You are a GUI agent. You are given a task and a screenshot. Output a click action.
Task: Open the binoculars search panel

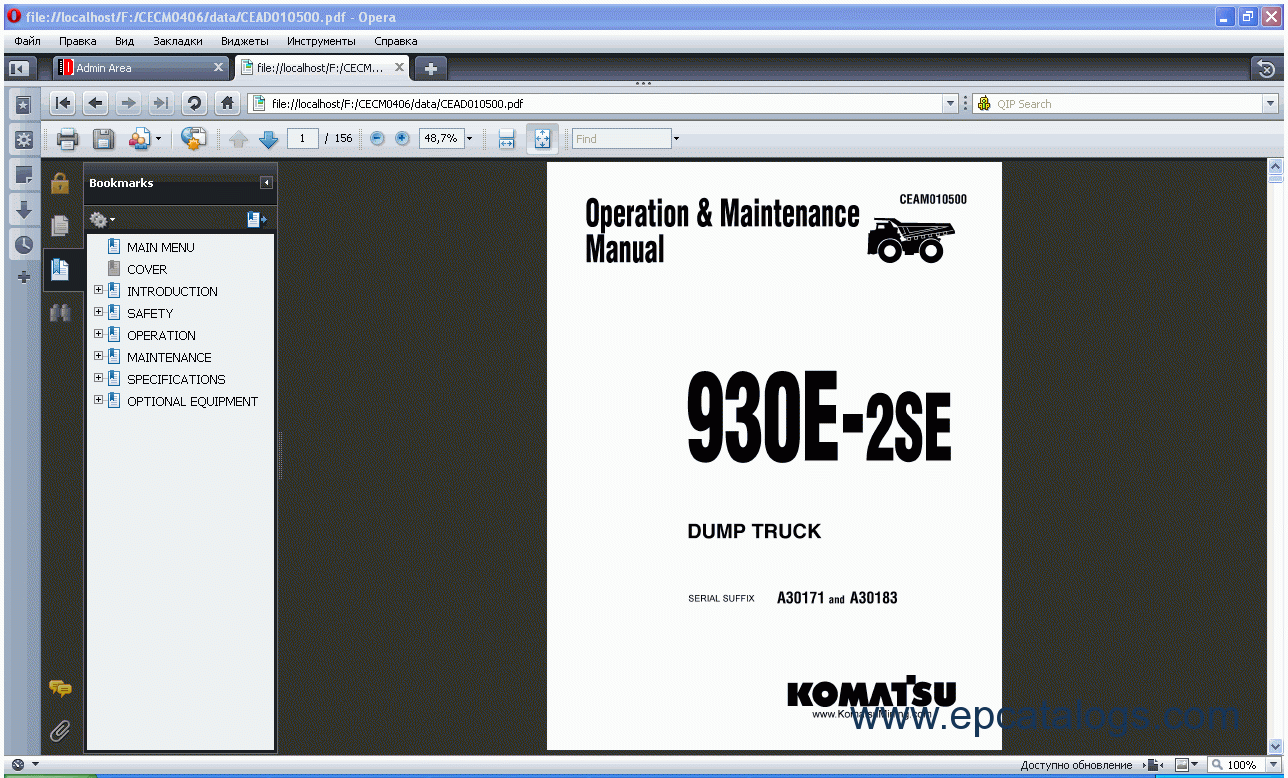pos(60,312)
